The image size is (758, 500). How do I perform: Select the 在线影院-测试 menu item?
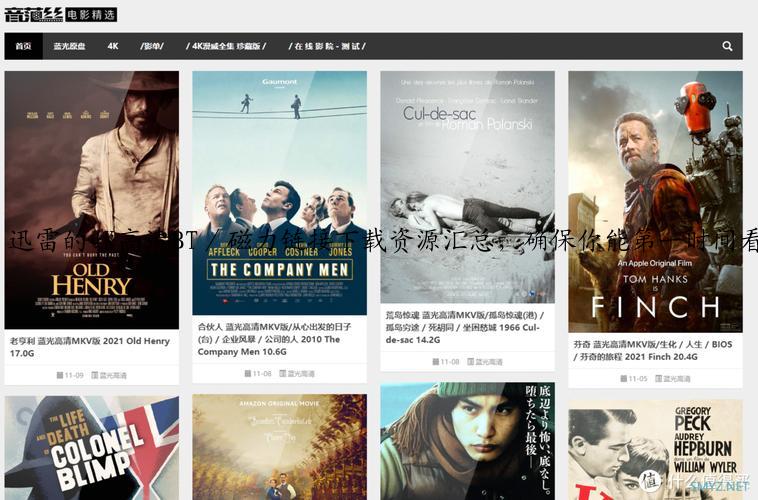[x=328, y=46]
